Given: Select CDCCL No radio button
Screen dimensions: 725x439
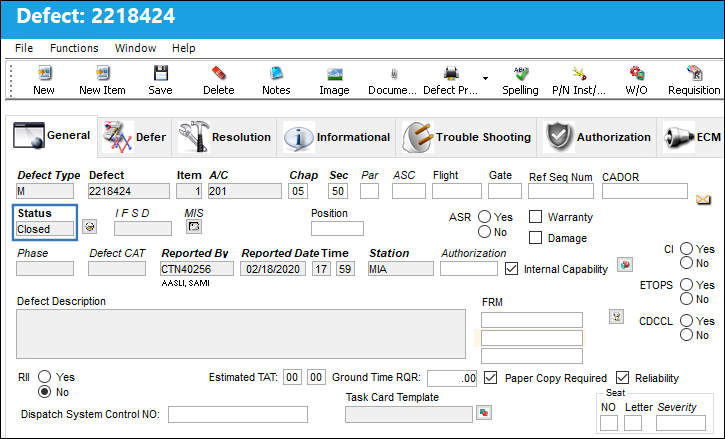Looking at the screenshot, I should [x=686, y=334].
